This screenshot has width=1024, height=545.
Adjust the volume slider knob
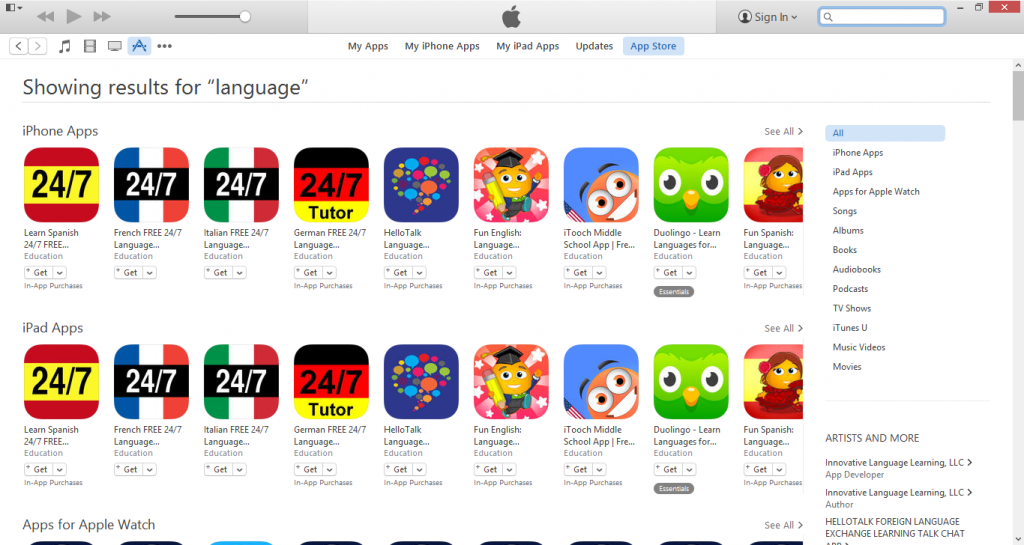click(245, 16)
